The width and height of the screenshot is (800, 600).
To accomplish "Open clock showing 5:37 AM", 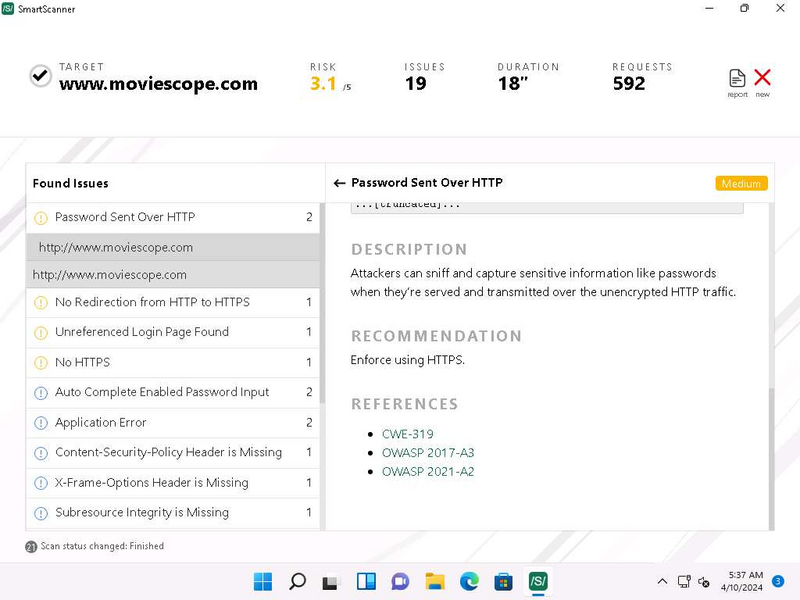I will point(741,581).
